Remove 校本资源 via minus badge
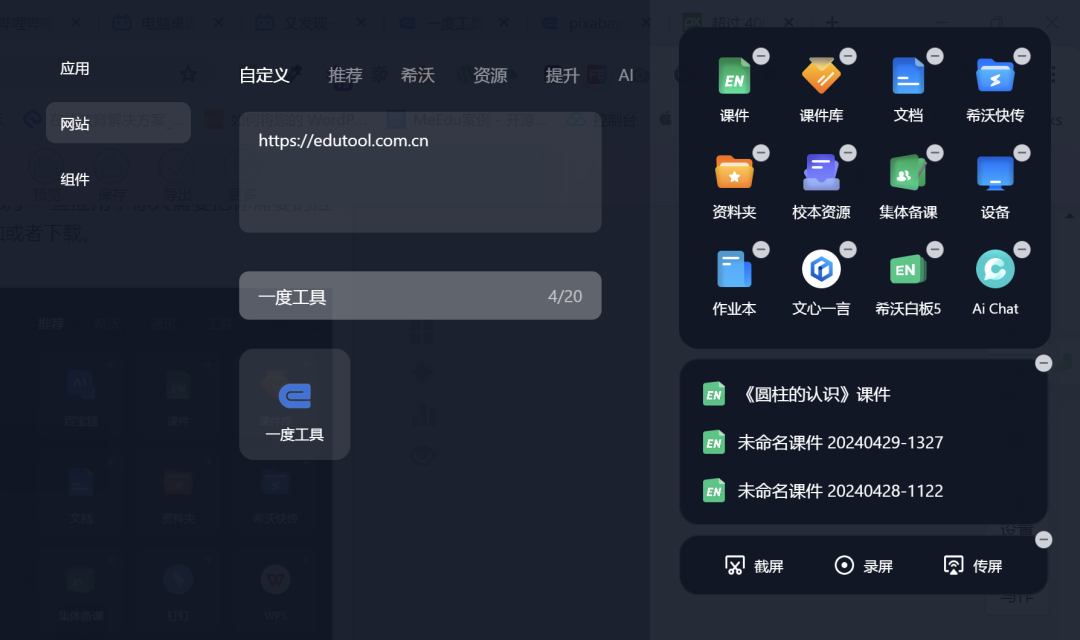Viewport: 1080px width, 640px height. [849, 152]
